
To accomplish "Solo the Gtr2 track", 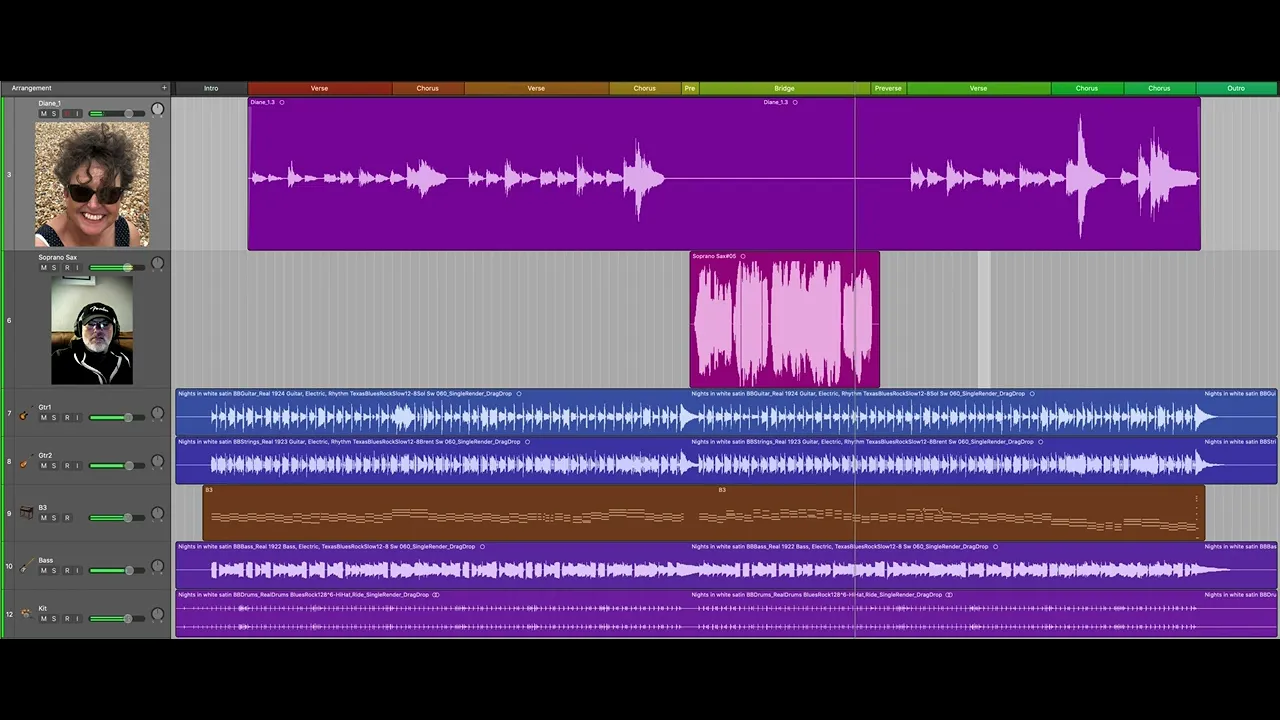I will (54, 466).
